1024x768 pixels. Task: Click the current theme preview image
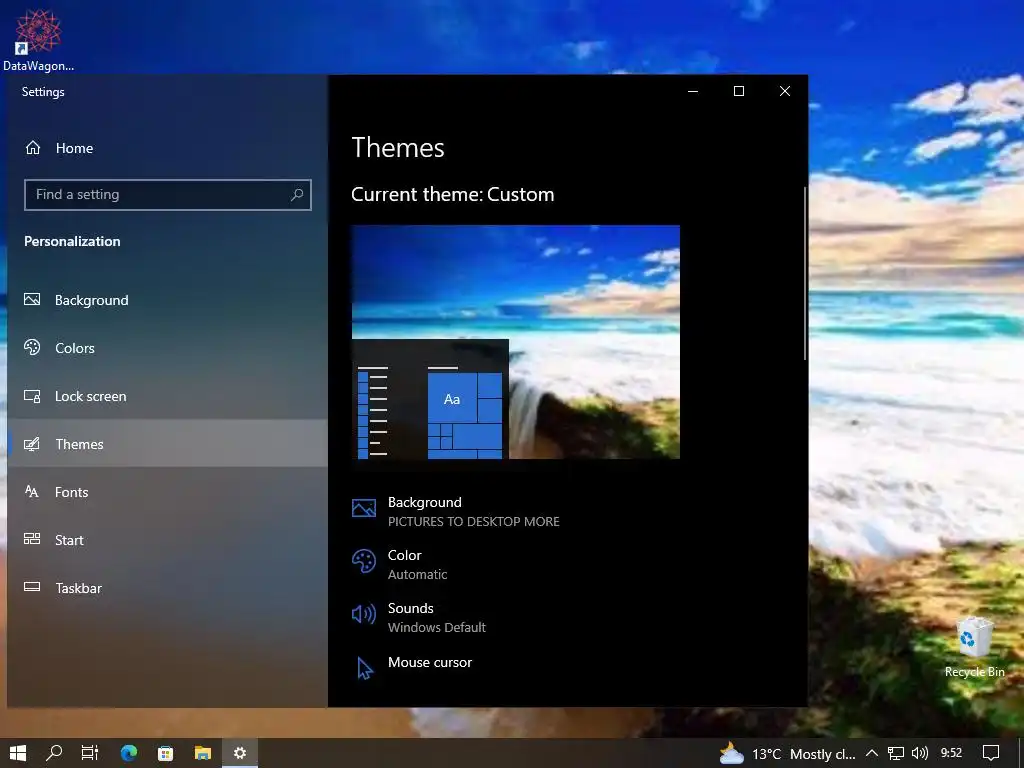click(x=515, y=342)
